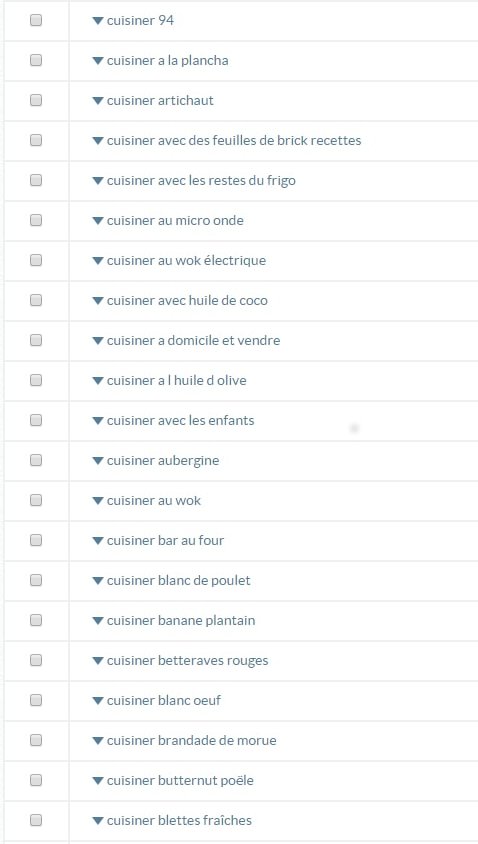Expand the arrow next to cuisiner avec des feuilles de brick recettes
The height and width of the screenshot is (844, 478).
(97, 140)
